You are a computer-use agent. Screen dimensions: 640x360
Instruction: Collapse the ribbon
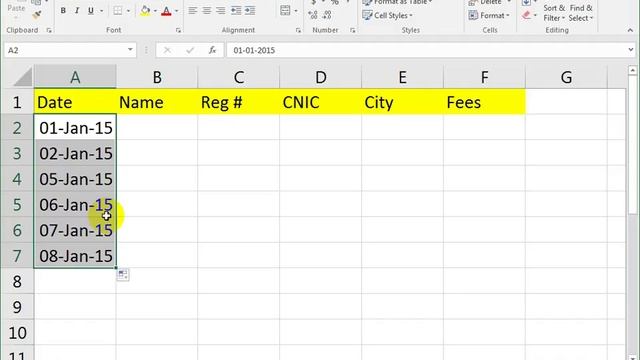click(630, 30)
